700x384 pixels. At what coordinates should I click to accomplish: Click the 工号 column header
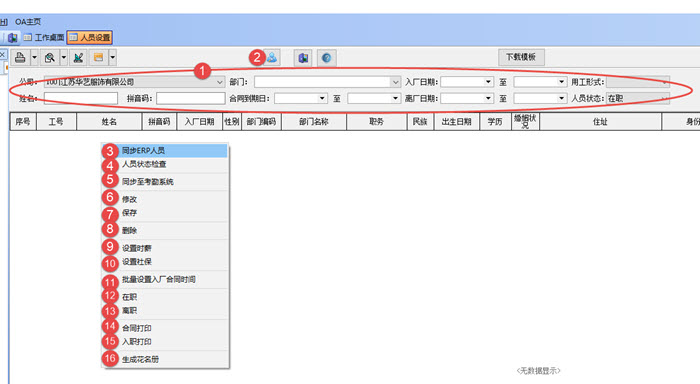tap(56, 121)
